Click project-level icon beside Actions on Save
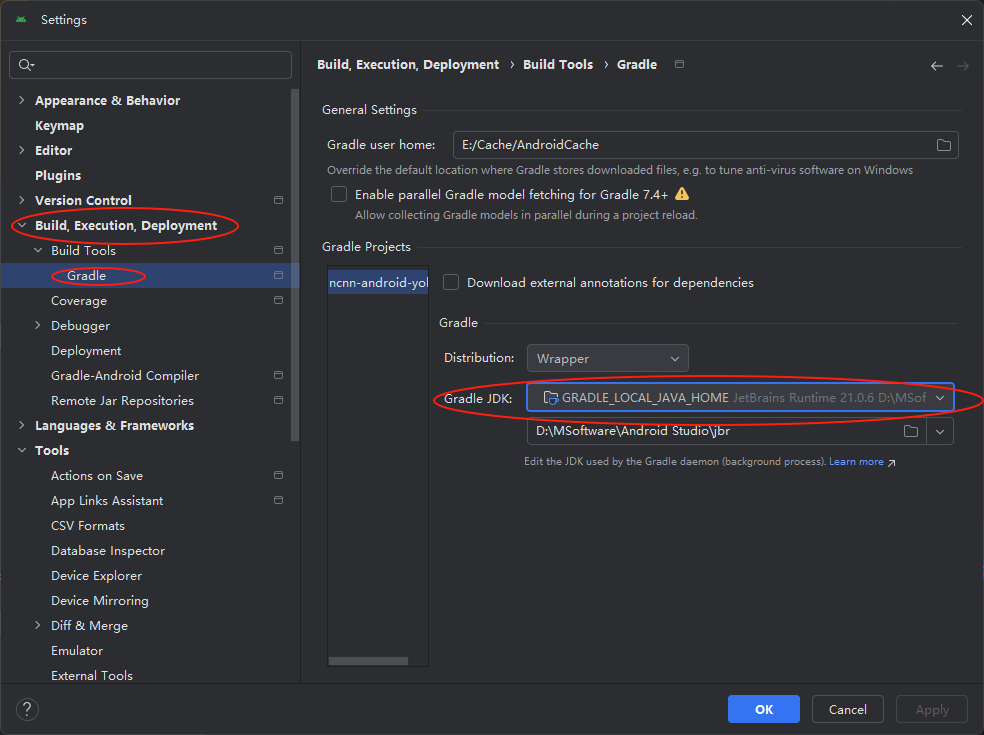984x735 pixels. [279, 475]
